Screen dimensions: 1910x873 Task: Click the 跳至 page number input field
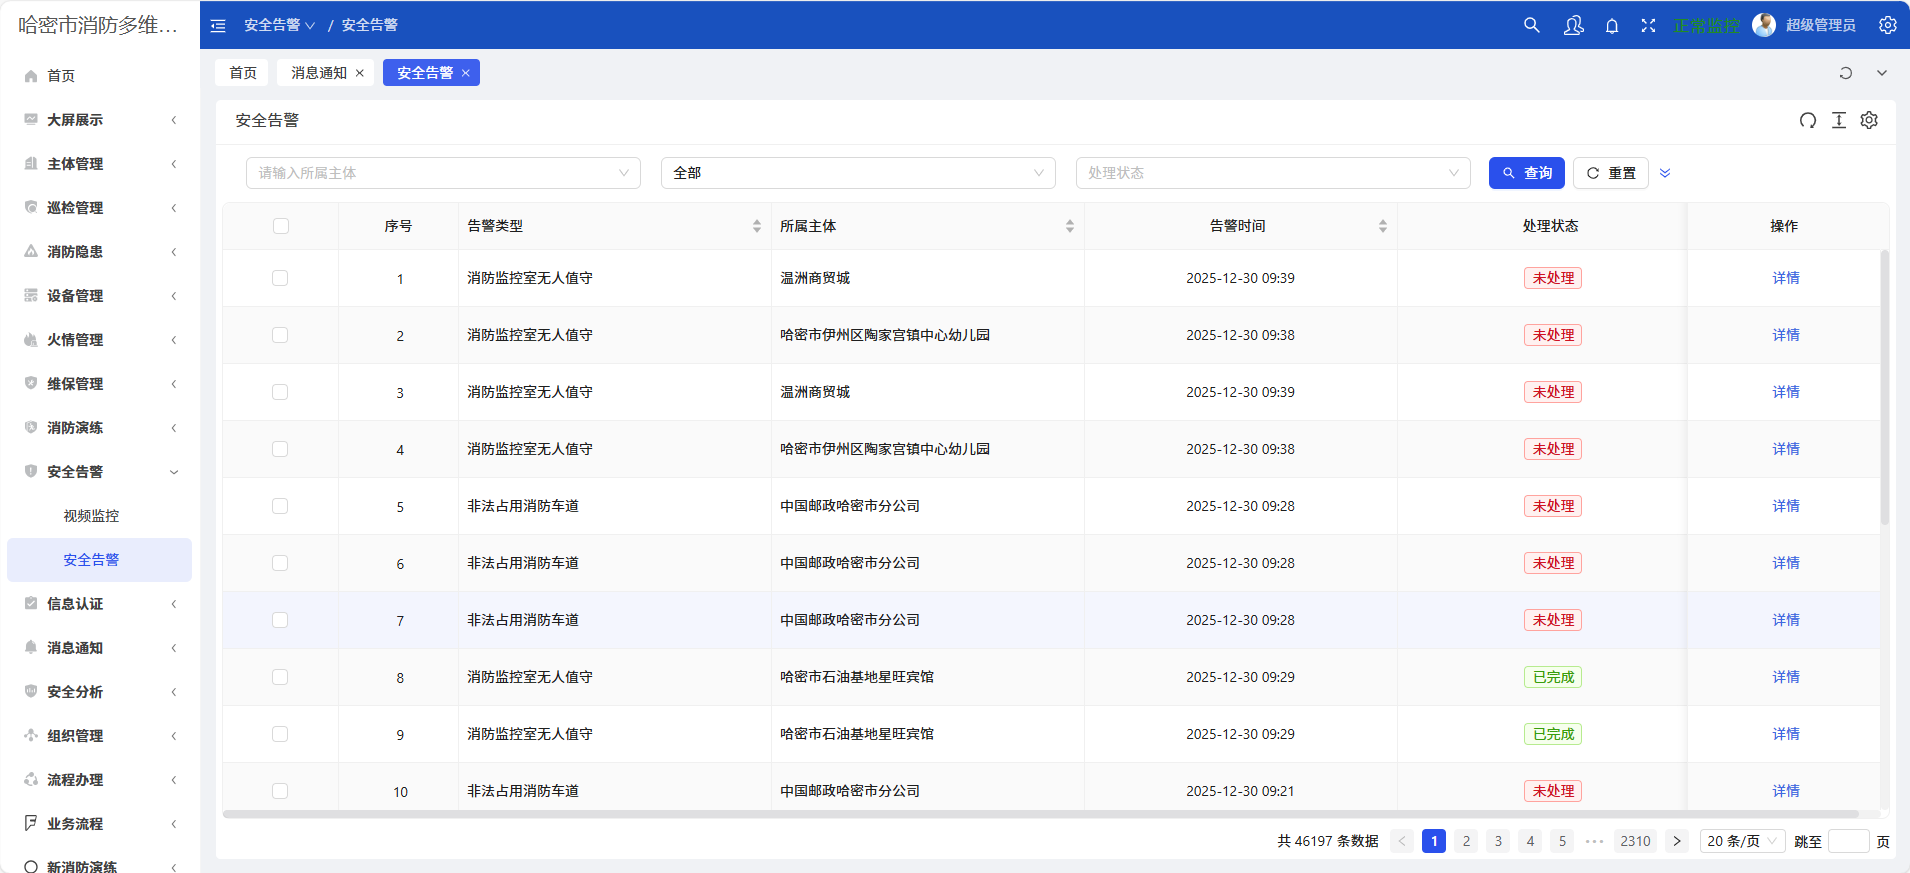[x=1848, y=841]
